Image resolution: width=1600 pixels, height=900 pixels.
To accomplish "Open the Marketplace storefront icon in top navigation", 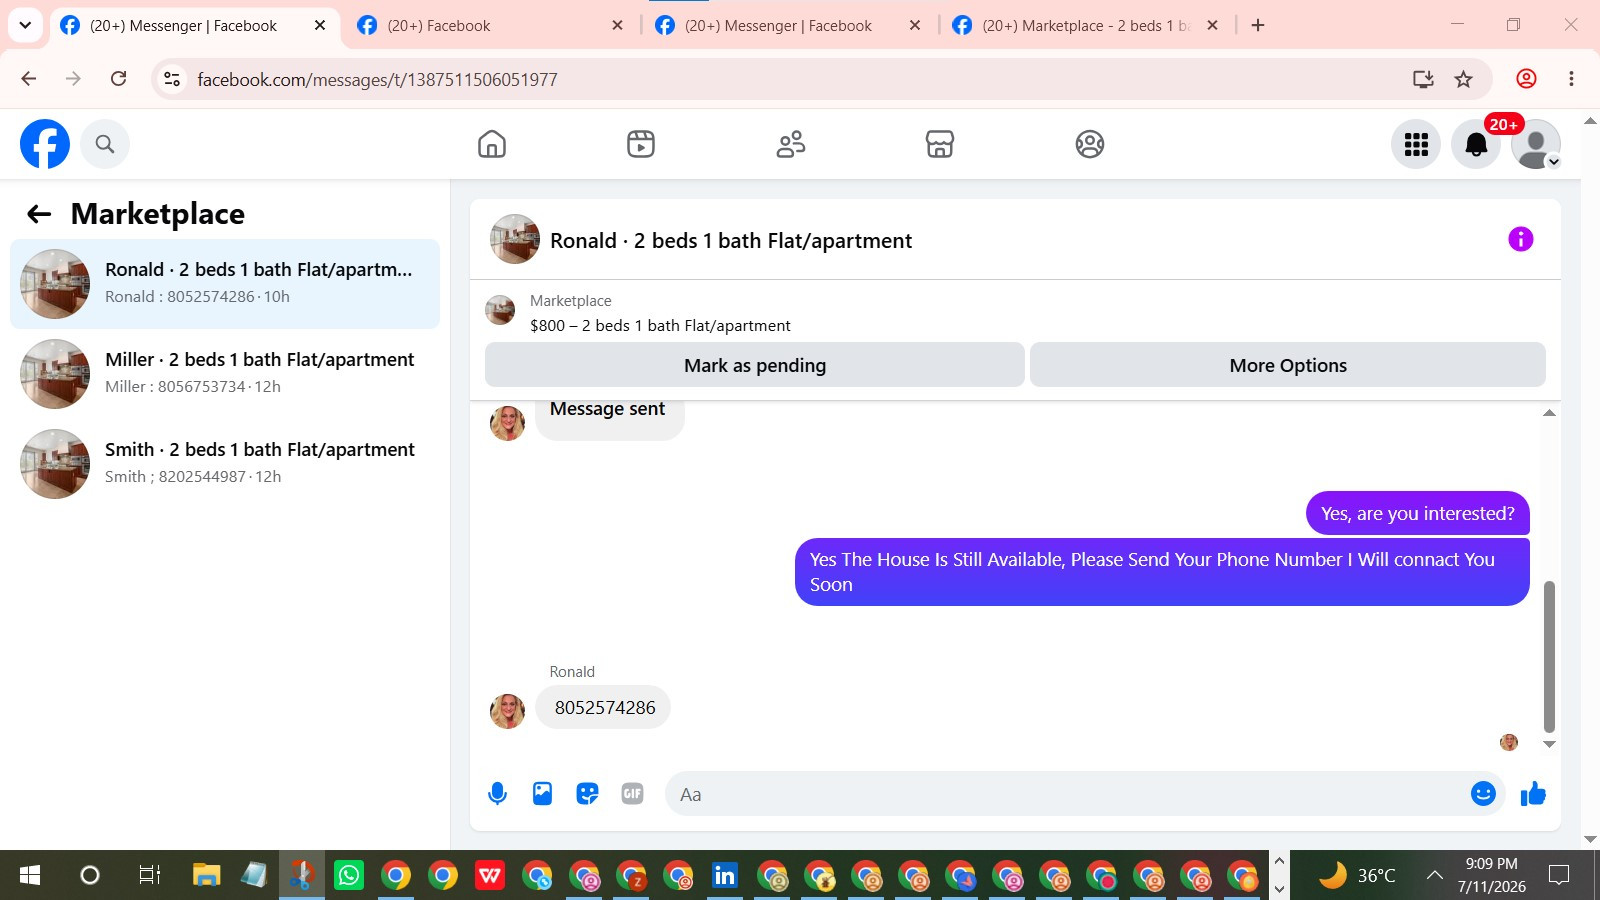I will tap(940, 144).
